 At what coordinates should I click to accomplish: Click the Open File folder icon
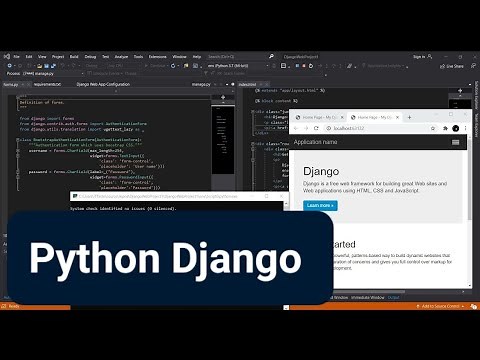40,66
